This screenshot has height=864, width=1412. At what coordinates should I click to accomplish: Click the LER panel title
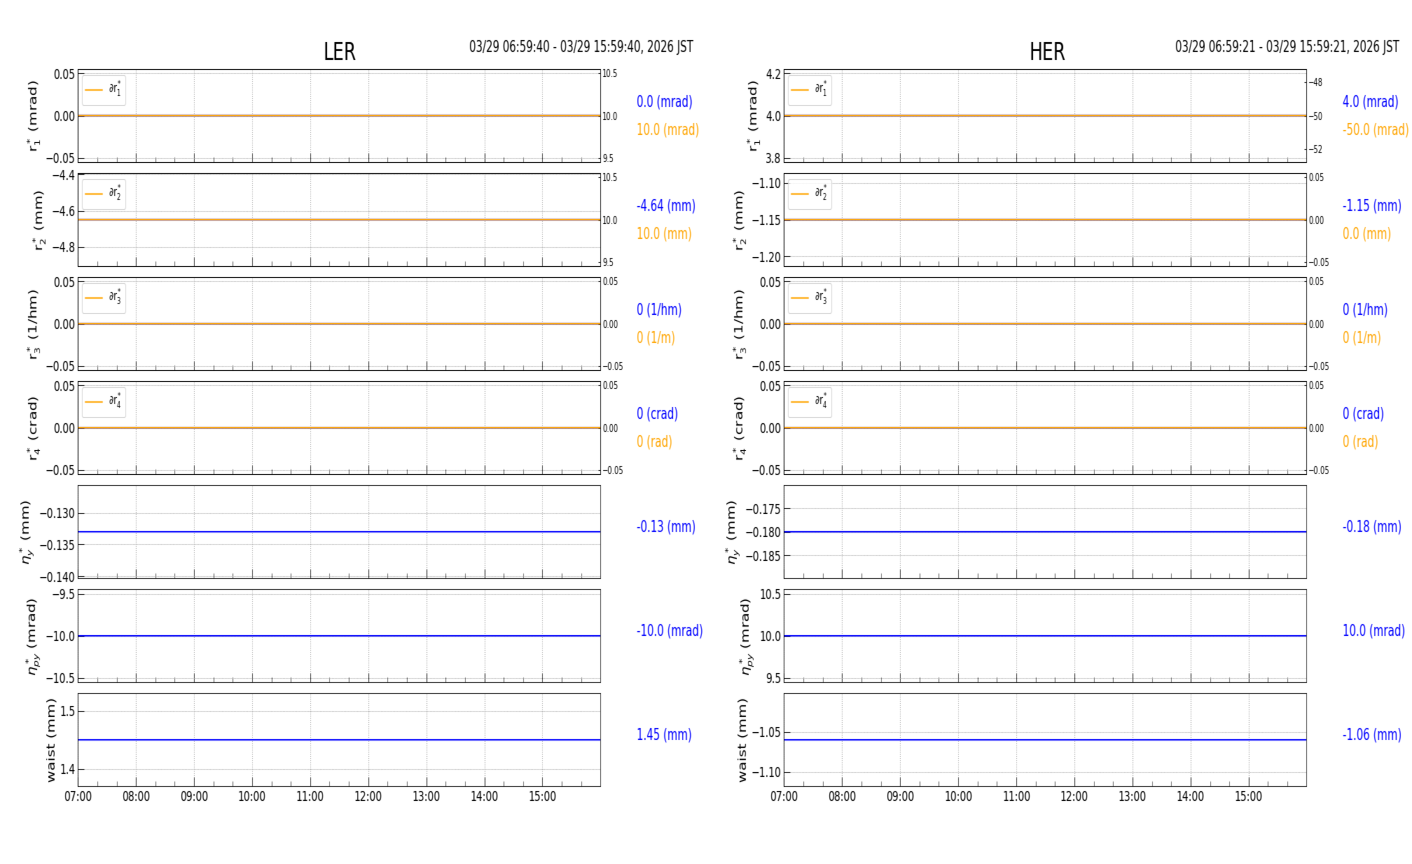point(339,52)
